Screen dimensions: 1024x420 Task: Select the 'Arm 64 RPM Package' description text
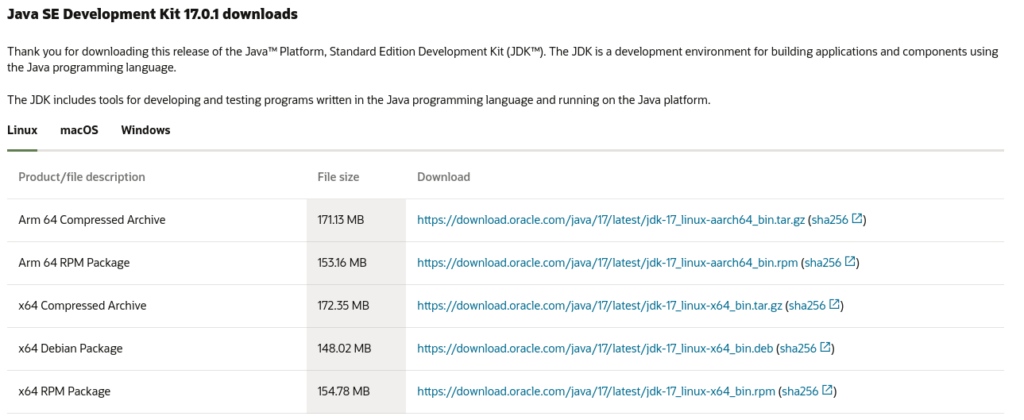74,263
